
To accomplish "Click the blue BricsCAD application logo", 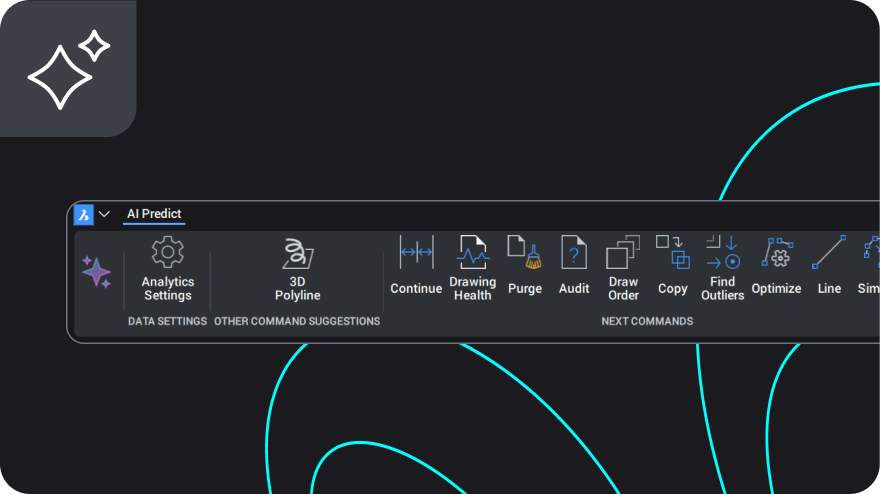I will pos(84,214).
